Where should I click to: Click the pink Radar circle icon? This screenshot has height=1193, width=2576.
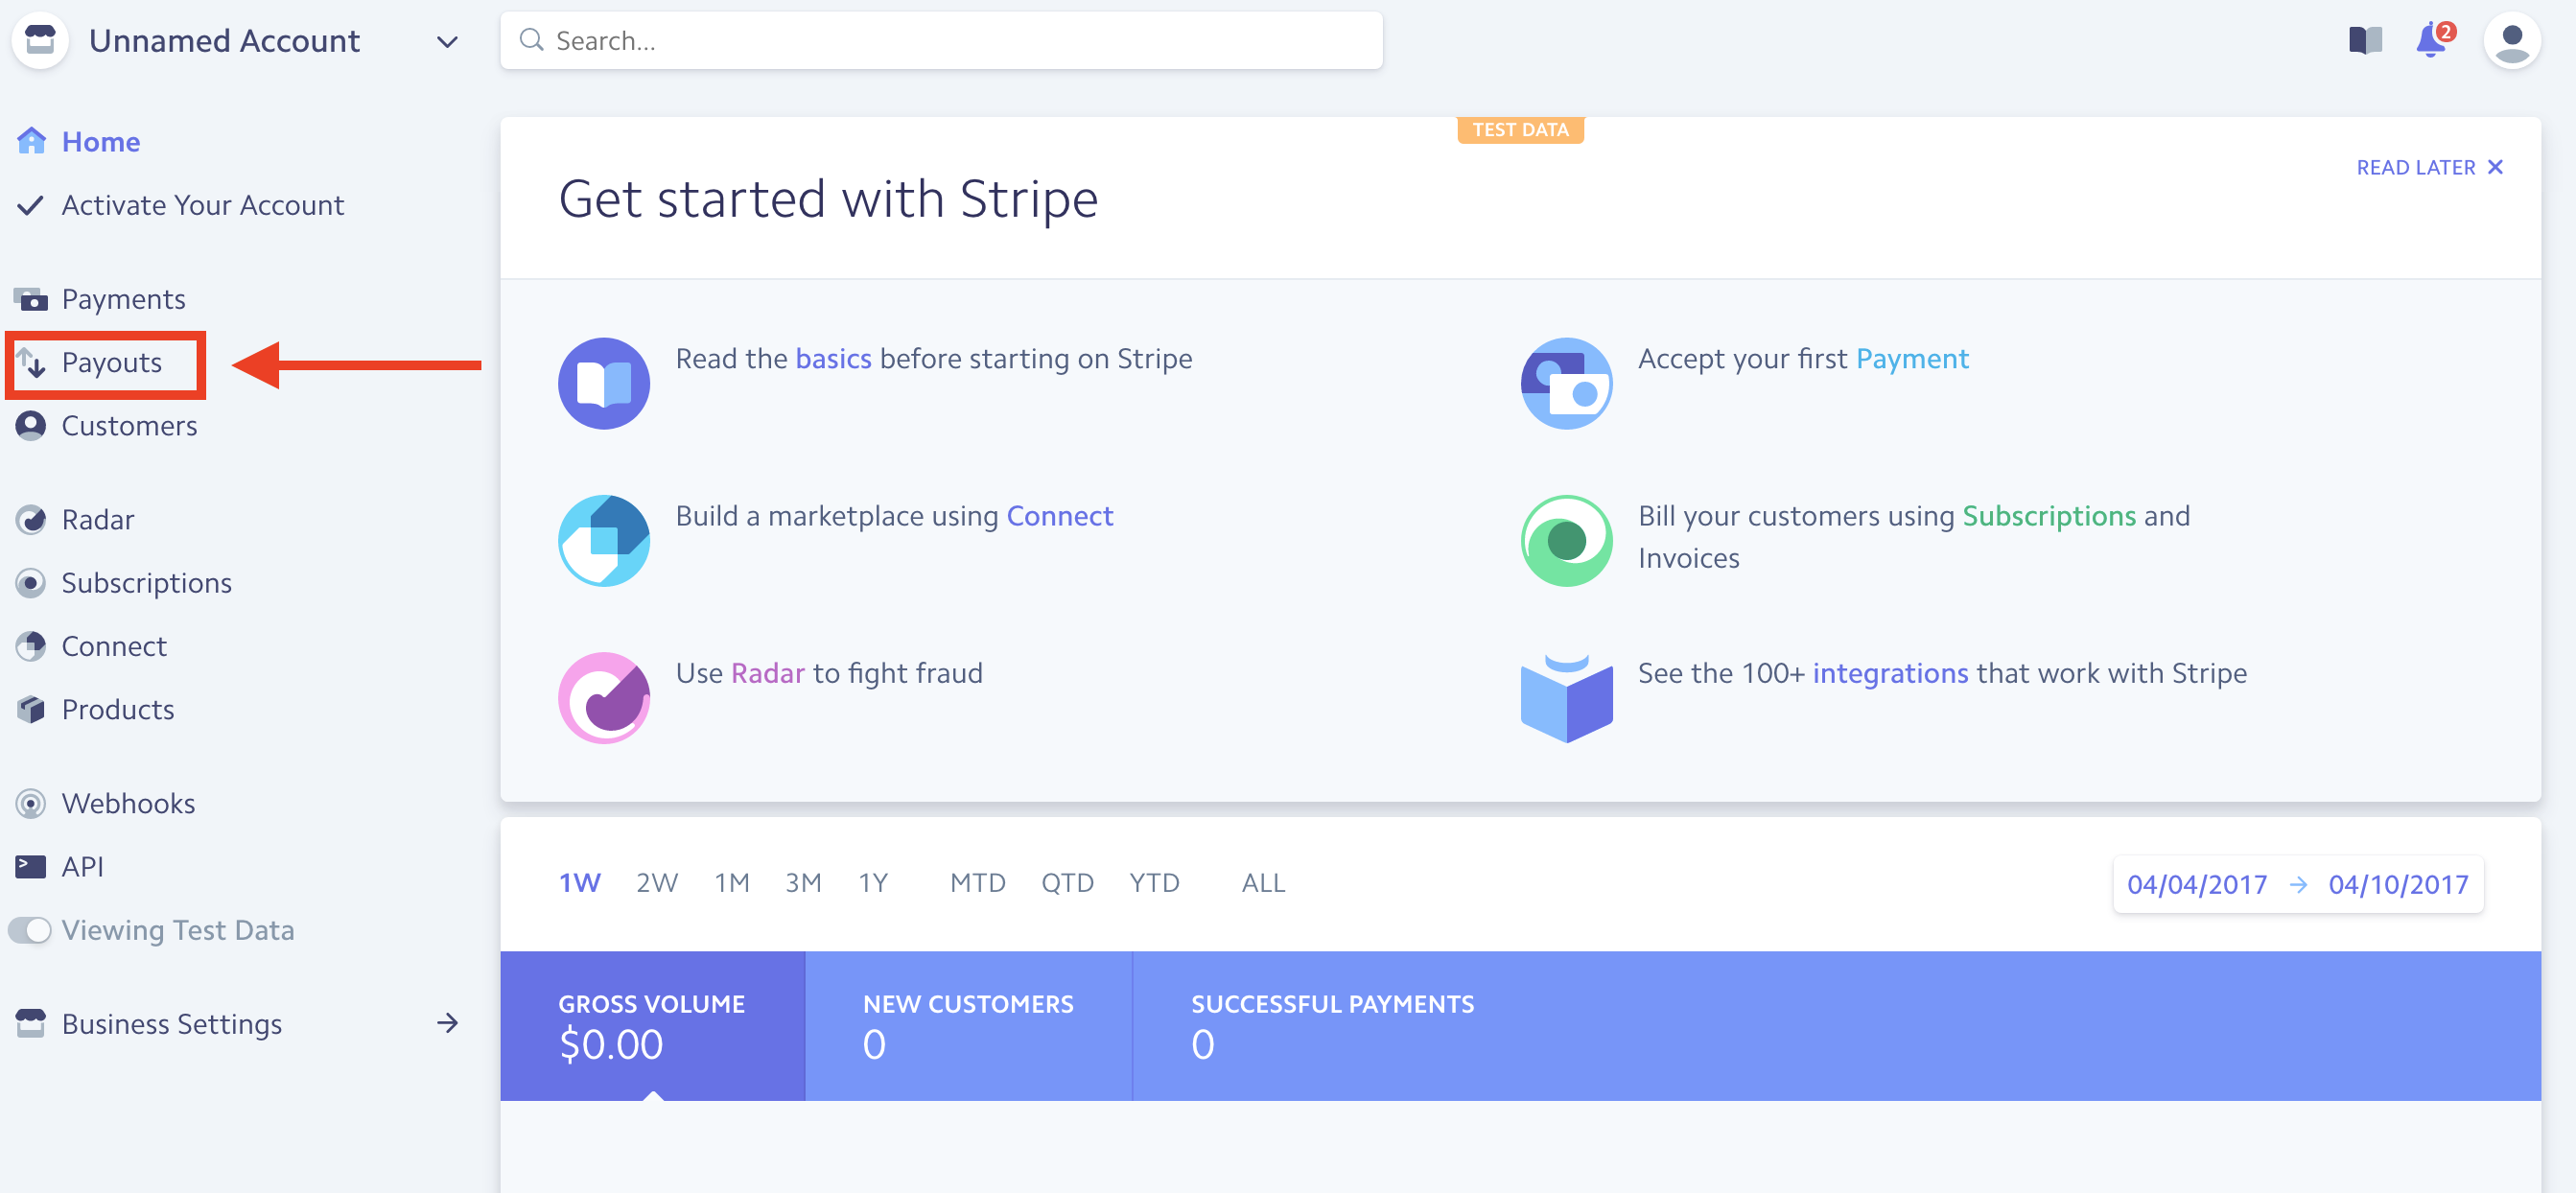click(603, 697)
